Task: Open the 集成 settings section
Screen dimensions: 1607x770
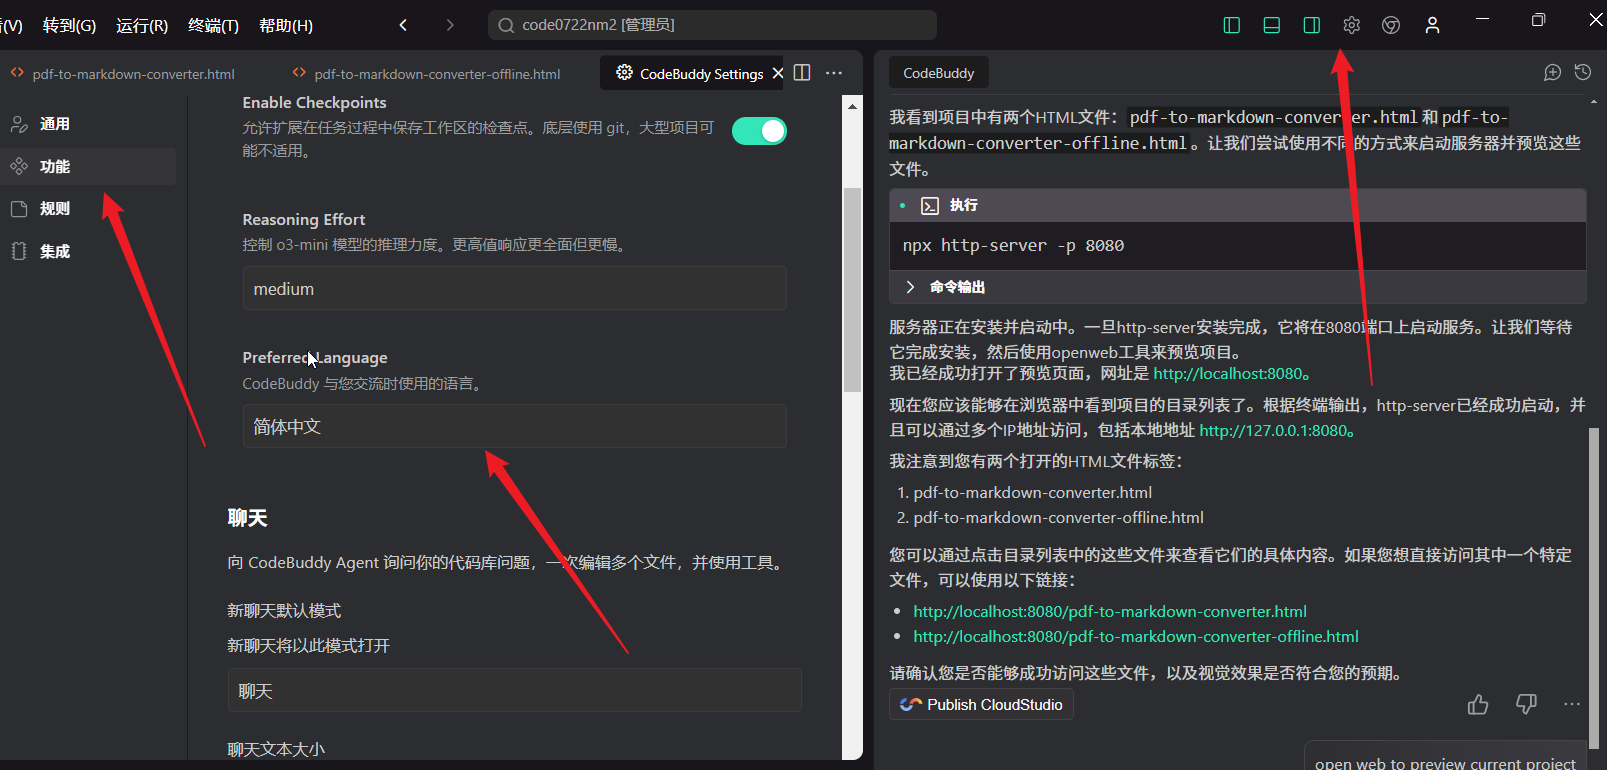Action: pos(88,251)
